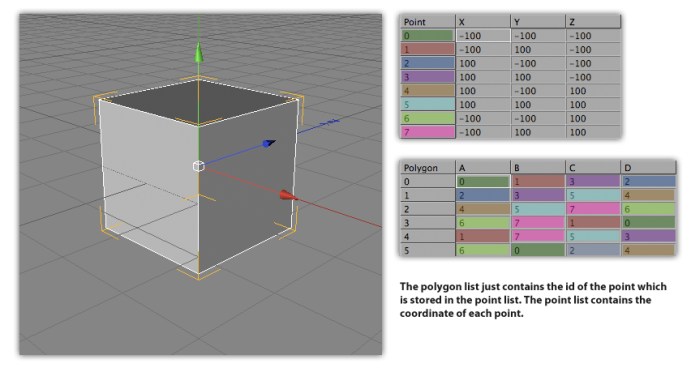Image resolution: width=700 pixels, height=372 pixels.
Task: Click polygon 1 column C cyan cell
Action: coord(593,196)
